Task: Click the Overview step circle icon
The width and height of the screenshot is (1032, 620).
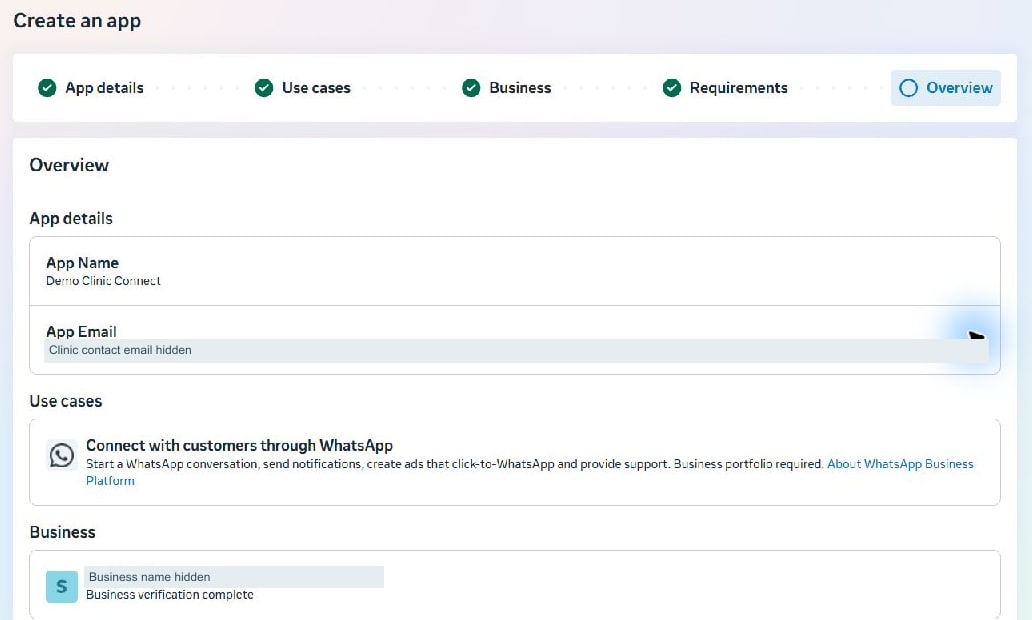Action: [908, 88]
